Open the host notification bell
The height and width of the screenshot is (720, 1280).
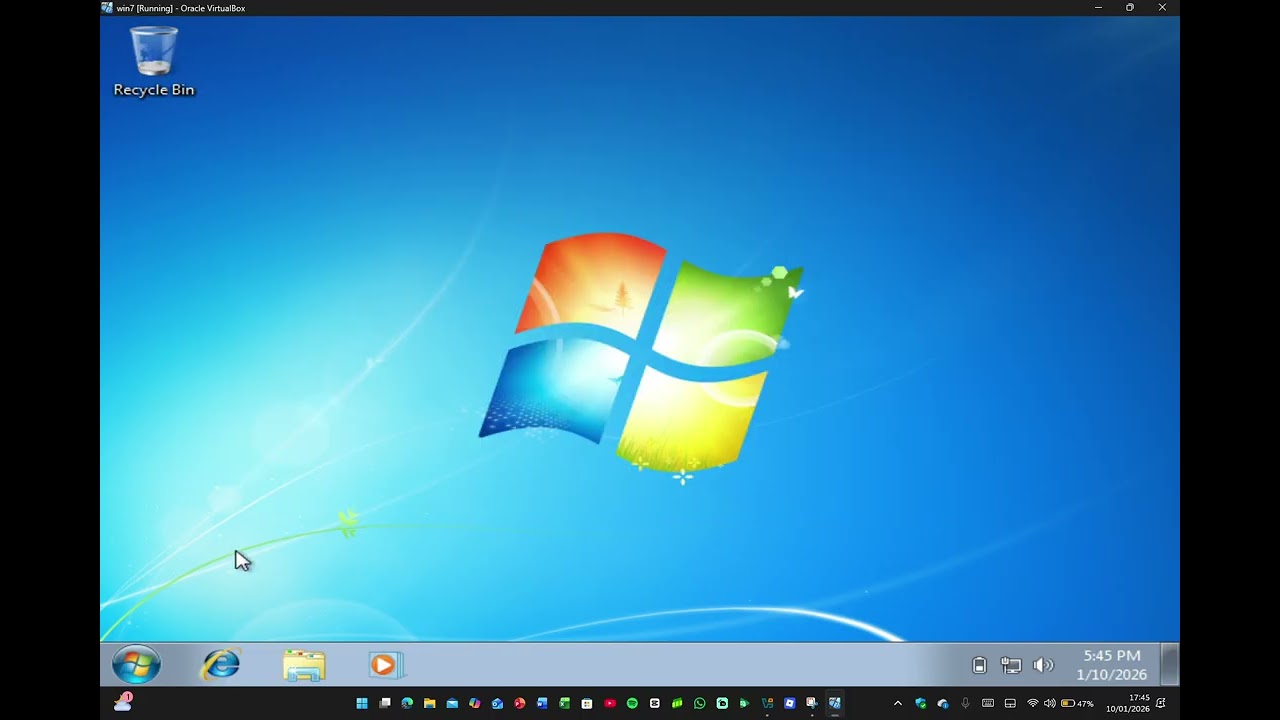(x=1160, y=704)
